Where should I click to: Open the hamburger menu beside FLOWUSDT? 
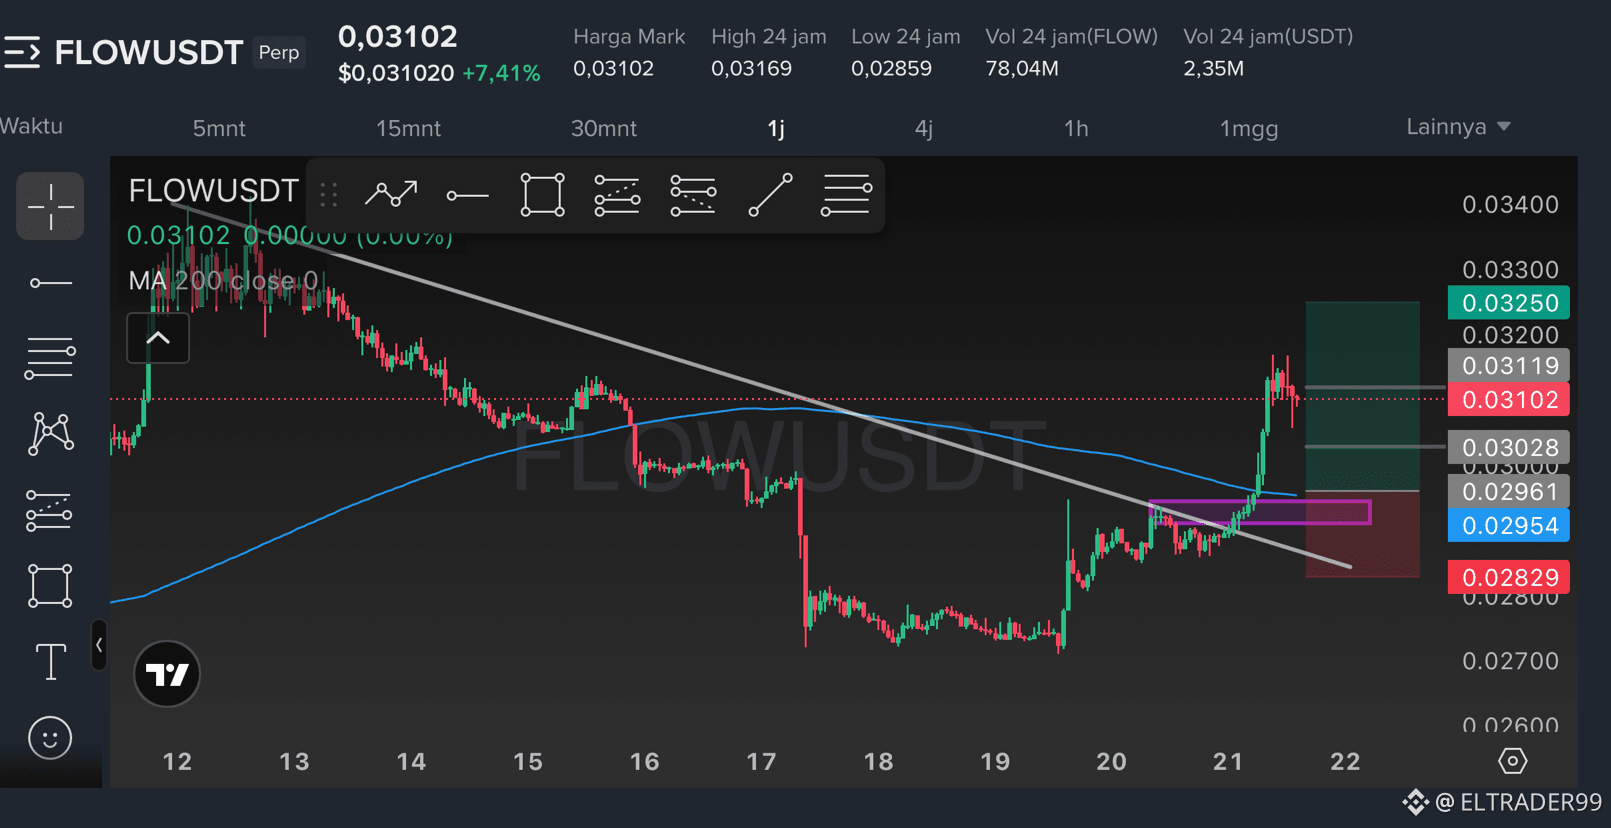22,52
